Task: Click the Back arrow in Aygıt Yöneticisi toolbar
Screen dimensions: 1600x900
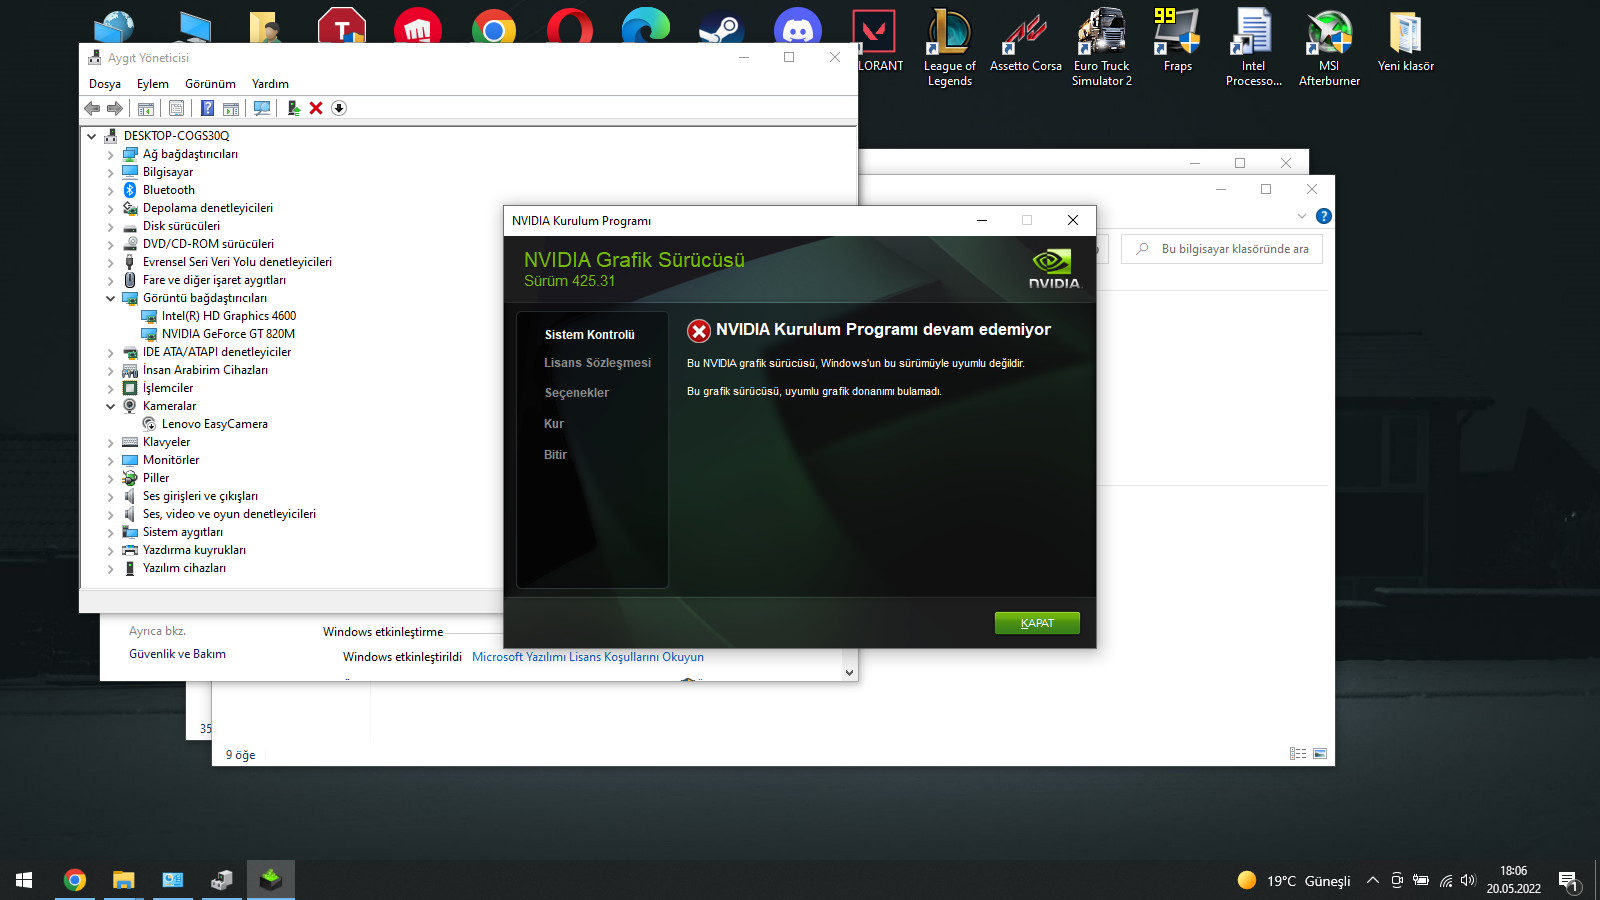Action: 92,108
